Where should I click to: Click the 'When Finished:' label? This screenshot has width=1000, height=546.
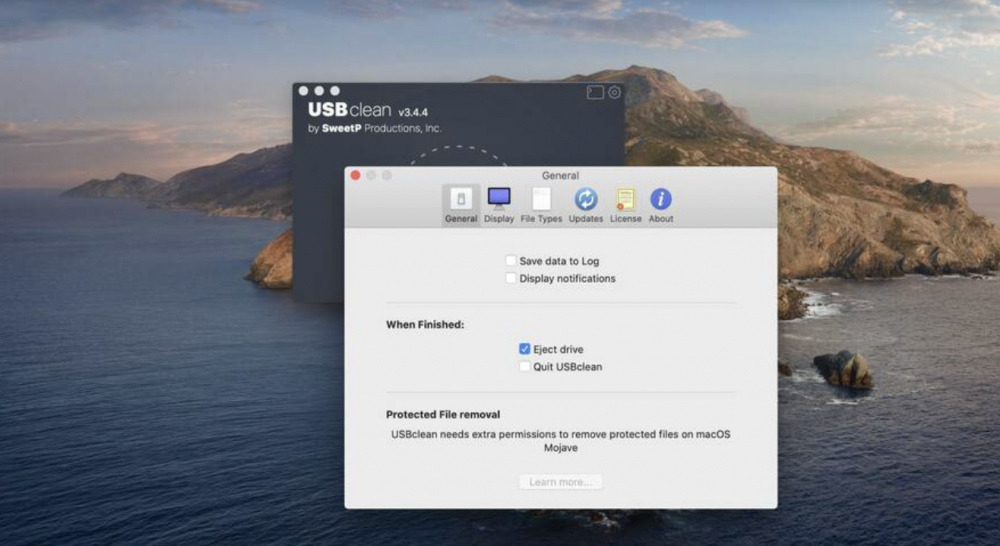click(x=425, y=324)
